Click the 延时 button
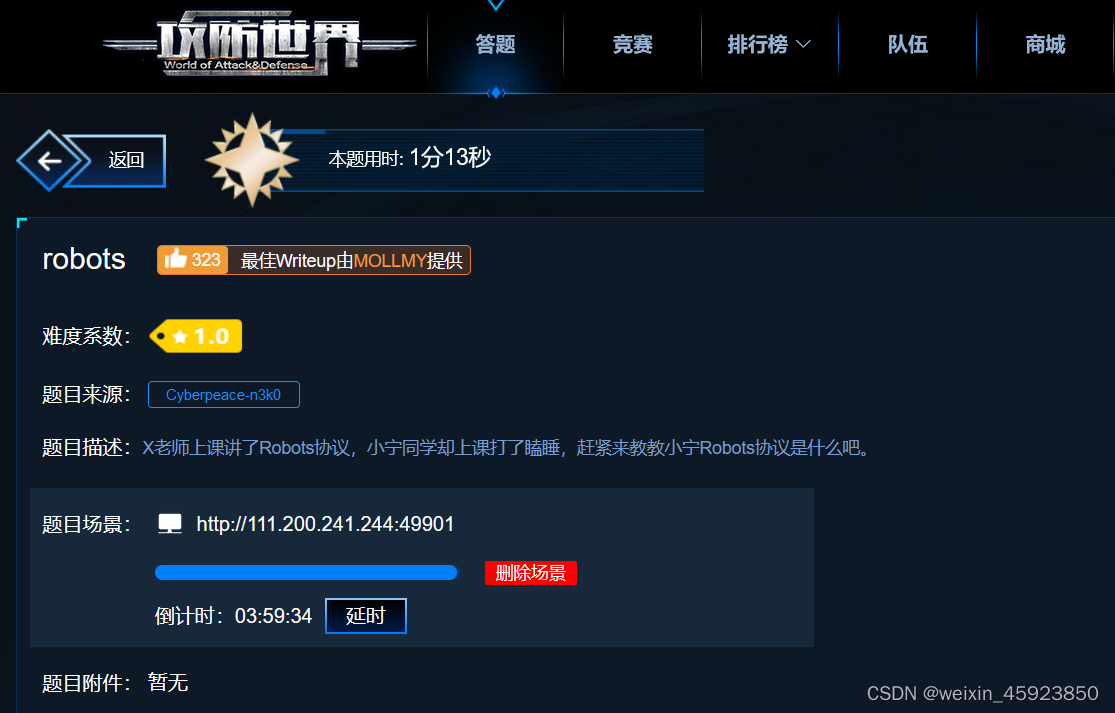The width and height of the screenshot is (1115, 713). click(366, 616)
